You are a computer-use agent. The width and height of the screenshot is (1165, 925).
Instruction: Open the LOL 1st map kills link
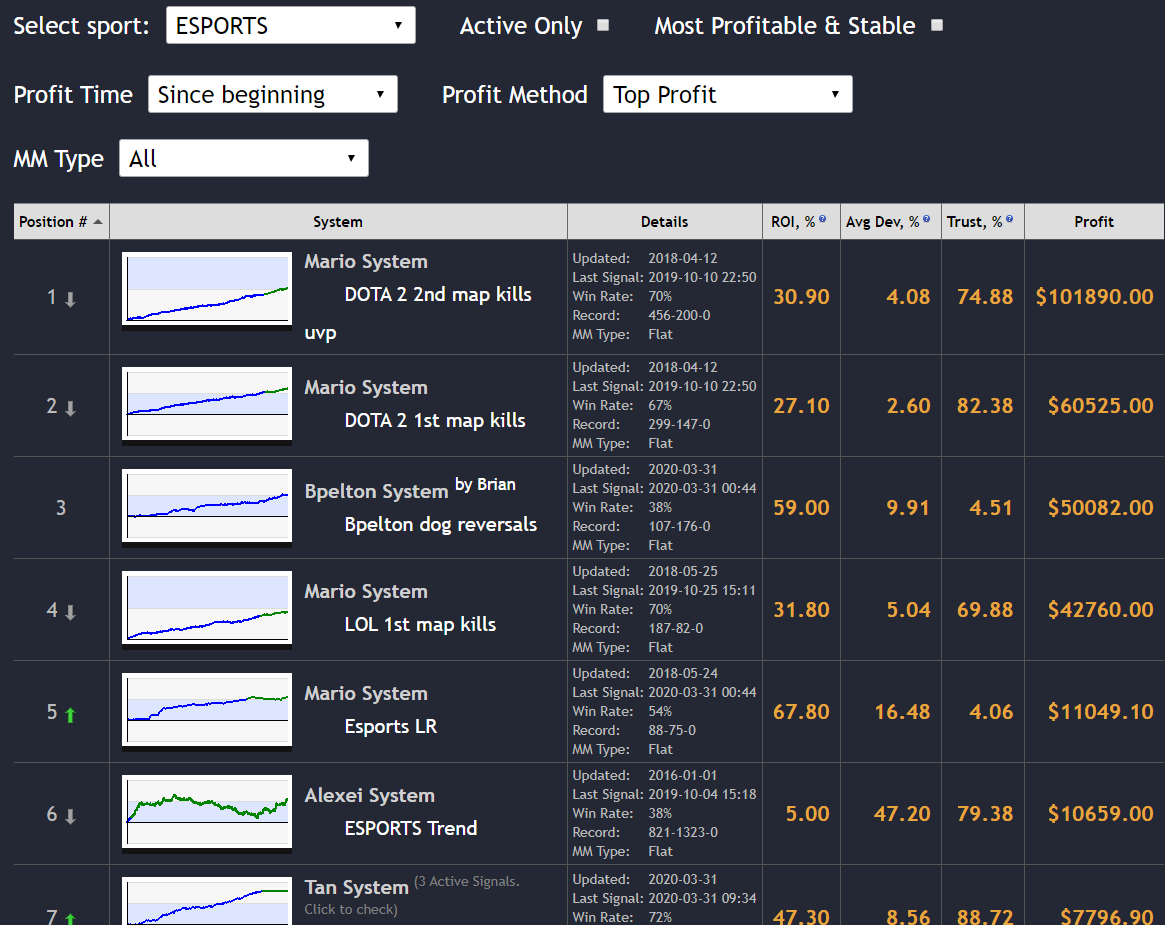coord(421,624)
